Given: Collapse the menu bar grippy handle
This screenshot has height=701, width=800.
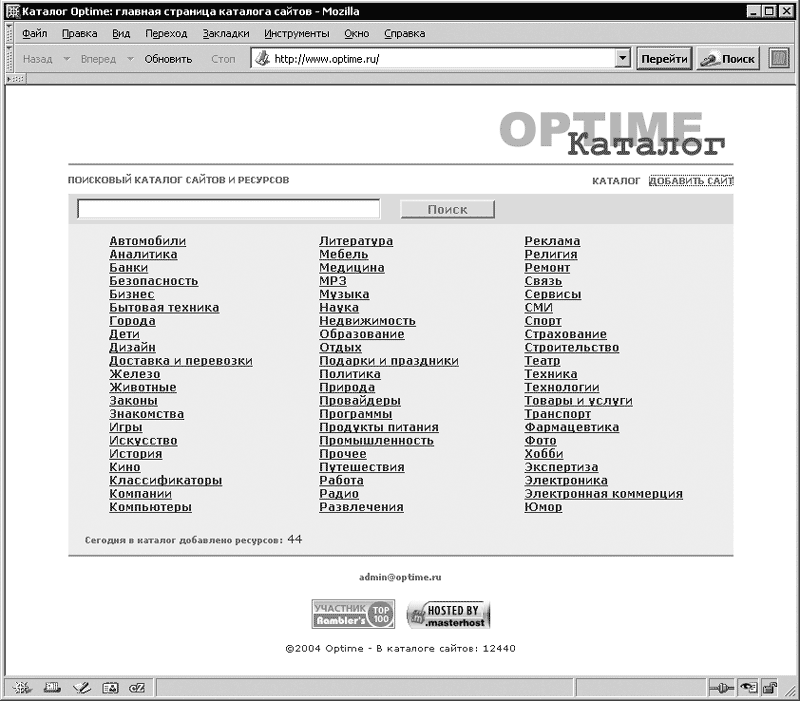Looking at the screenshot, I should 9,34.
